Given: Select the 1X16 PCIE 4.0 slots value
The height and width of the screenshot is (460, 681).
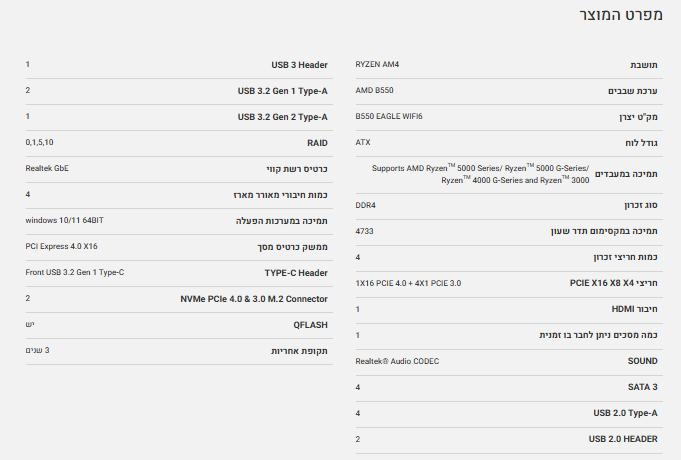Looking at the screenshot, I should point(408,283).
